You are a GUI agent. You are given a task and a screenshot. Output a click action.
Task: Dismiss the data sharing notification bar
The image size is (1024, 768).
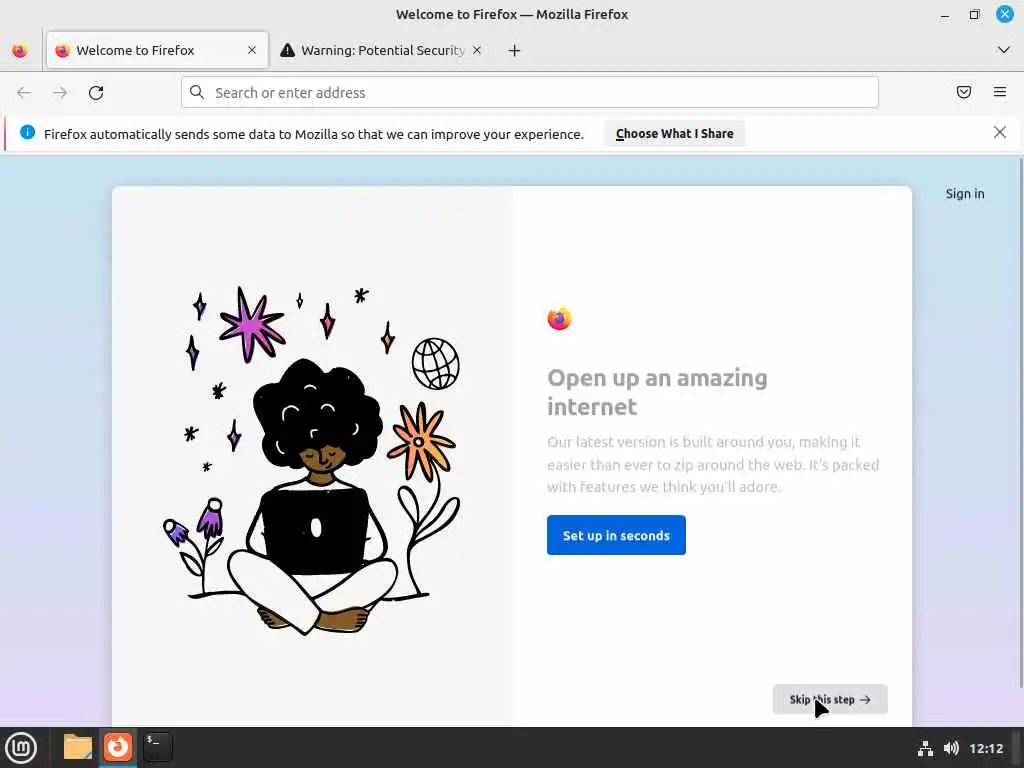[1000, 133]
